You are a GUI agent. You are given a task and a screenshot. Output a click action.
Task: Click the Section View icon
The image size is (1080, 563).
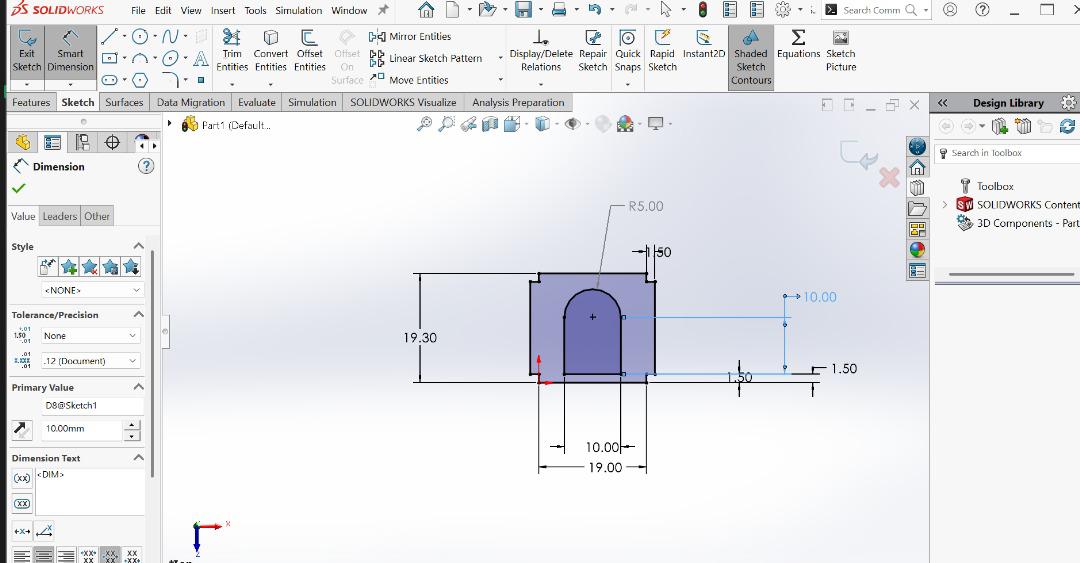coord(490,124)
